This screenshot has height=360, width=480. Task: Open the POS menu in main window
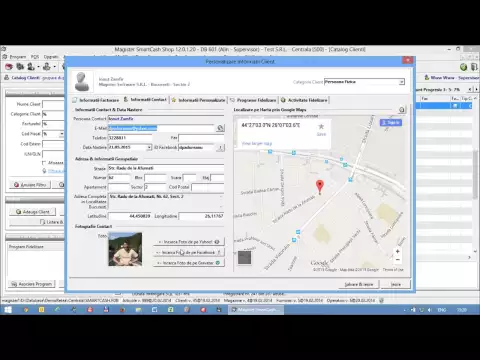35,57
